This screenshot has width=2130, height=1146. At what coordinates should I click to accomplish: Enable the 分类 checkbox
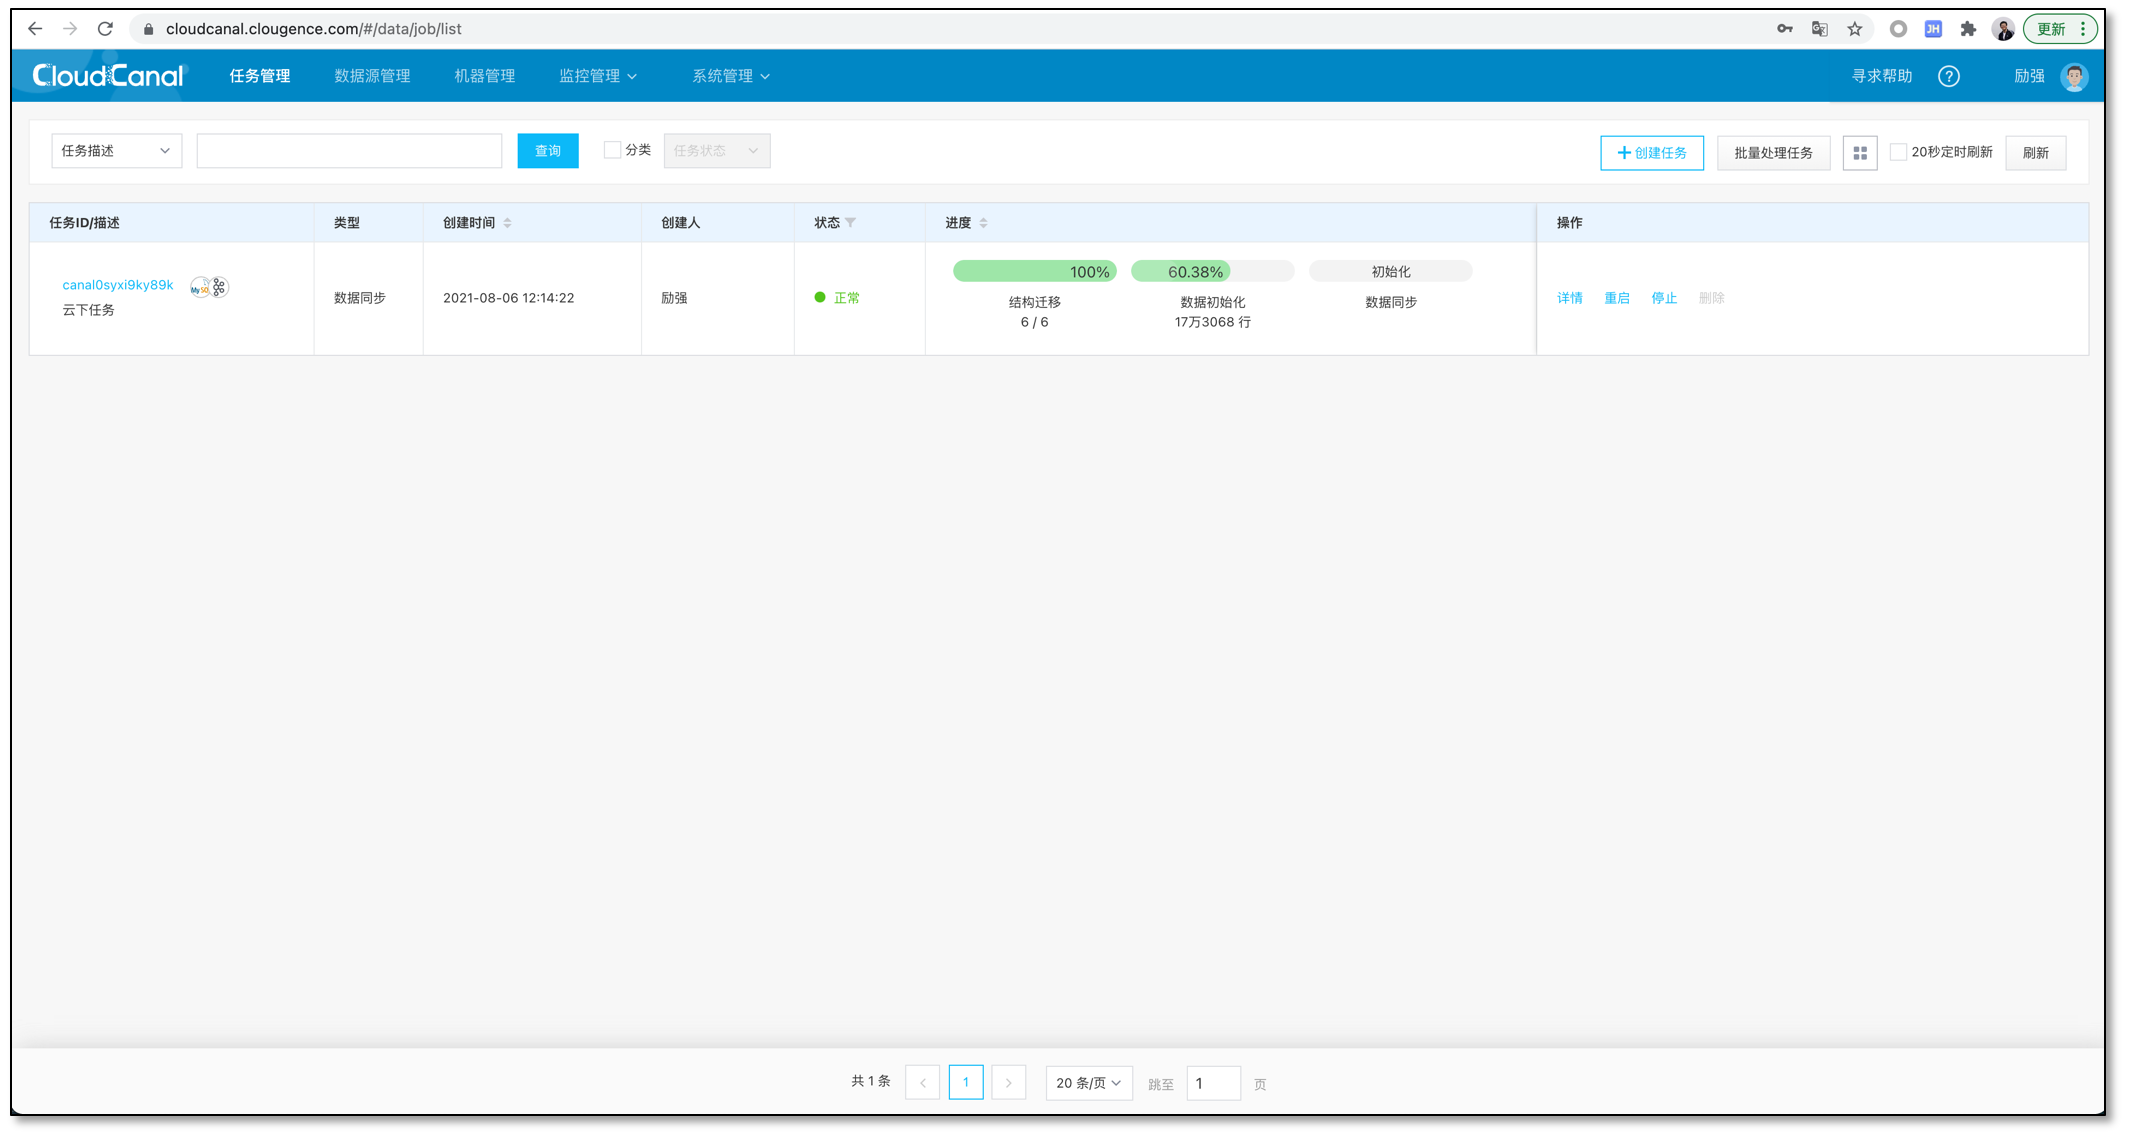(x=612, y=150)
